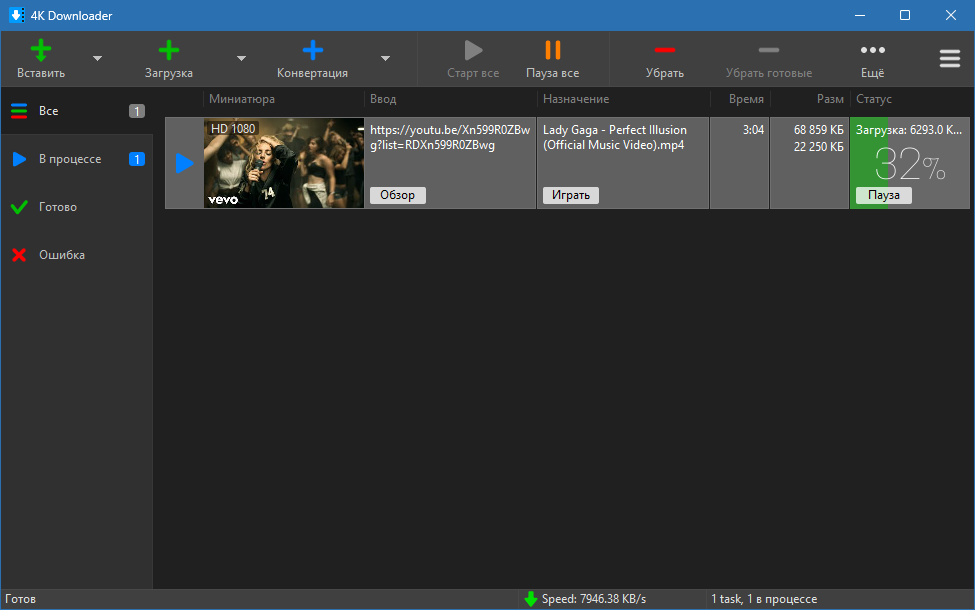Select the Готово filter
975x610 pixels.
pyautogui.click(x=76, y=207)
